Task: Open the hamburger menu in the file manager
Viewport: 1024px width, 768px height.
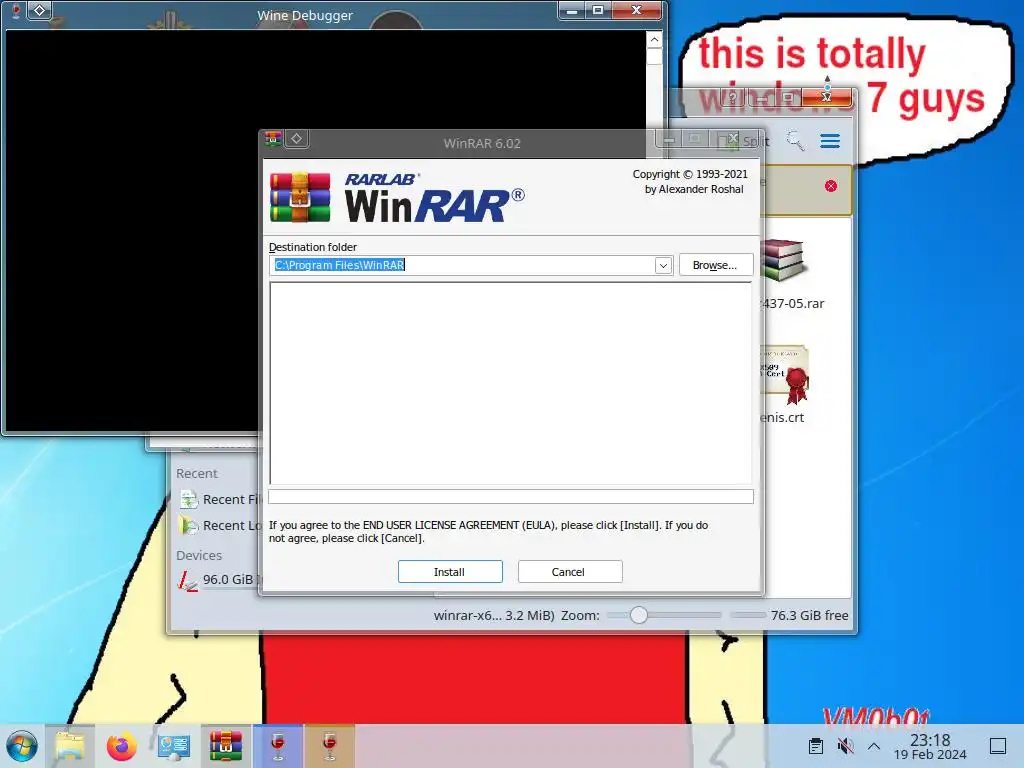Action: pos(830,141)
